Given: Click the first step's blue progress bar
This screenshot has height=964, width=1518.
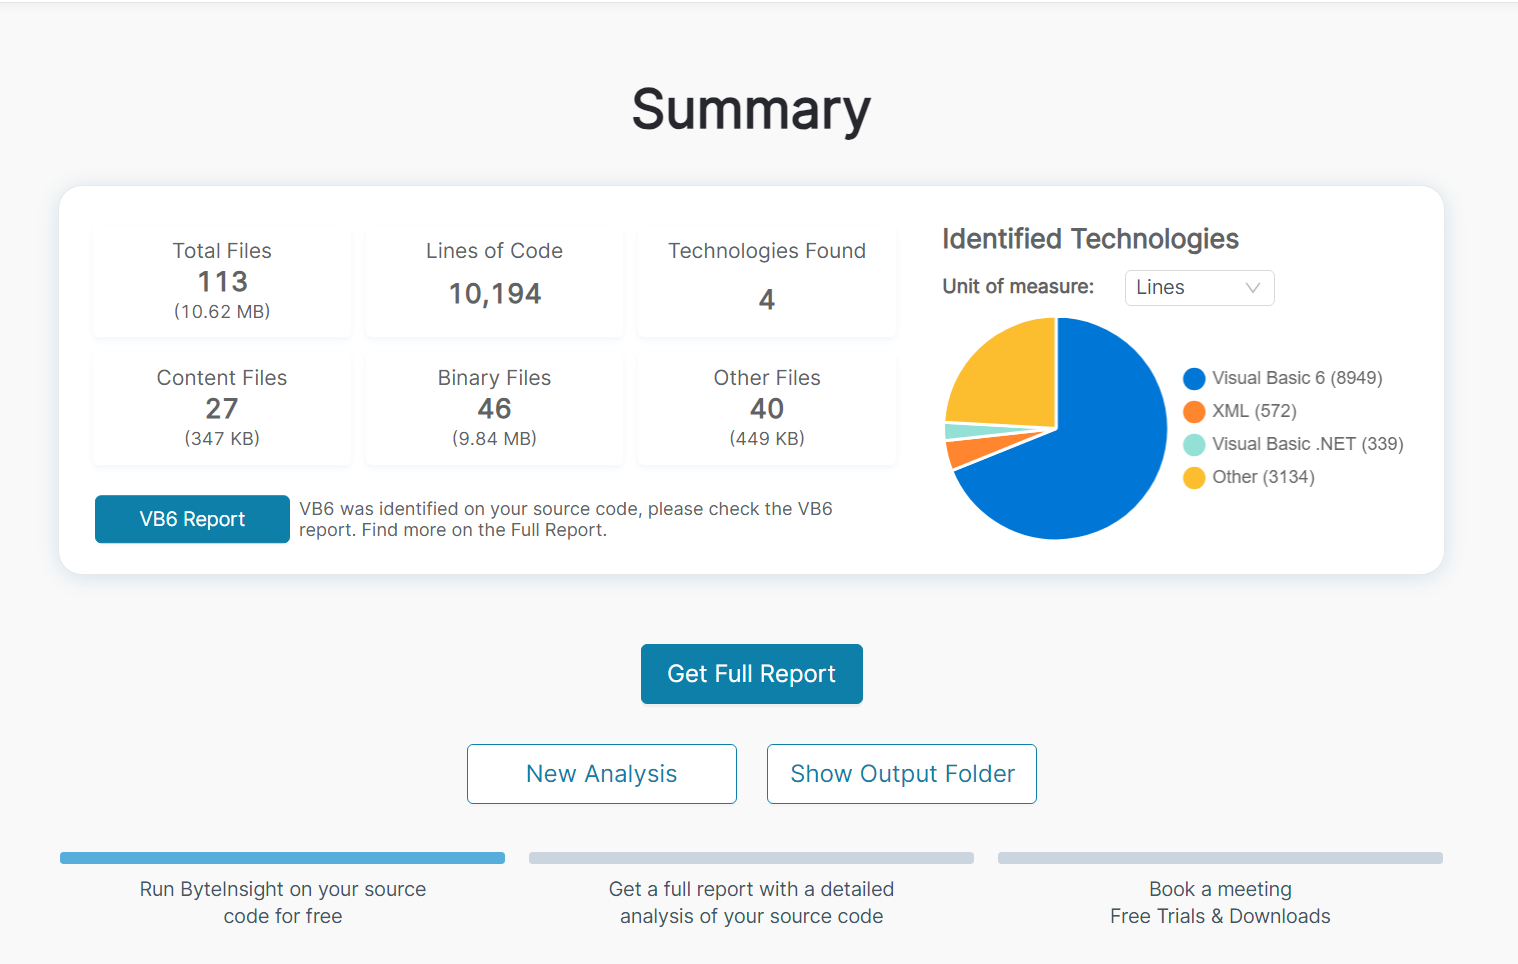Looking at the screenshot, I should [x=282, y=857].
